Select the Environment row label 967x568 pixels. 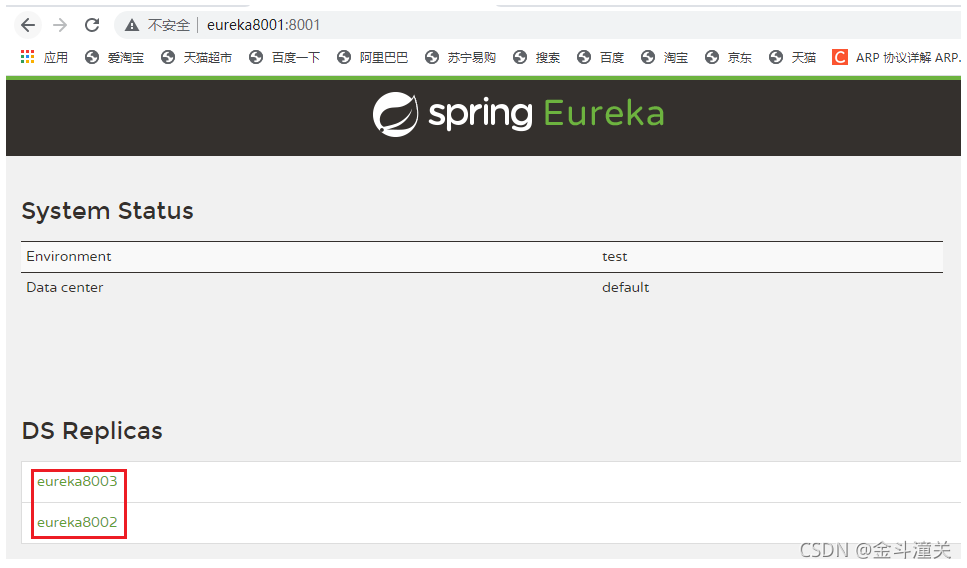pyautogui.click(x=68, y=257)
